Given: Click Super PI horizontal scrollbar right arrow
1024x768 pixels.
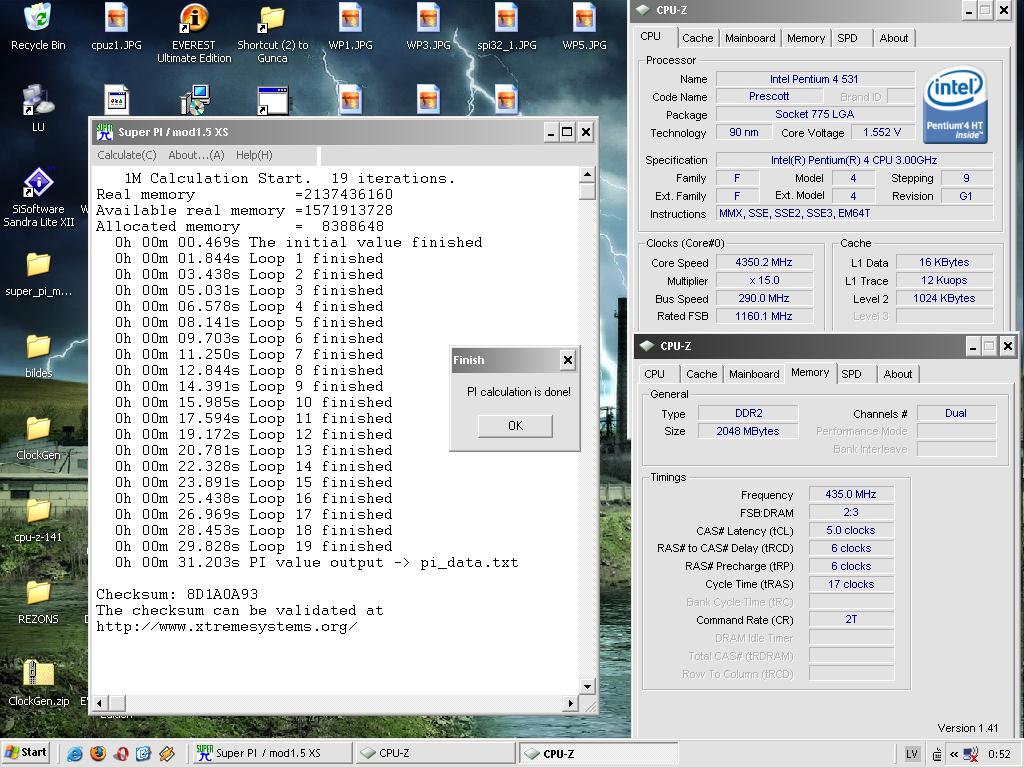Looking at the screenshot, I should [x=571, y=703].
